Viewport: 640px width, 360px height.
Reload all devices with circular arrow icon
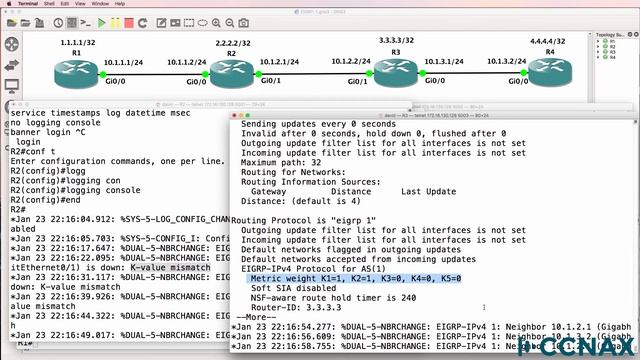142,23
